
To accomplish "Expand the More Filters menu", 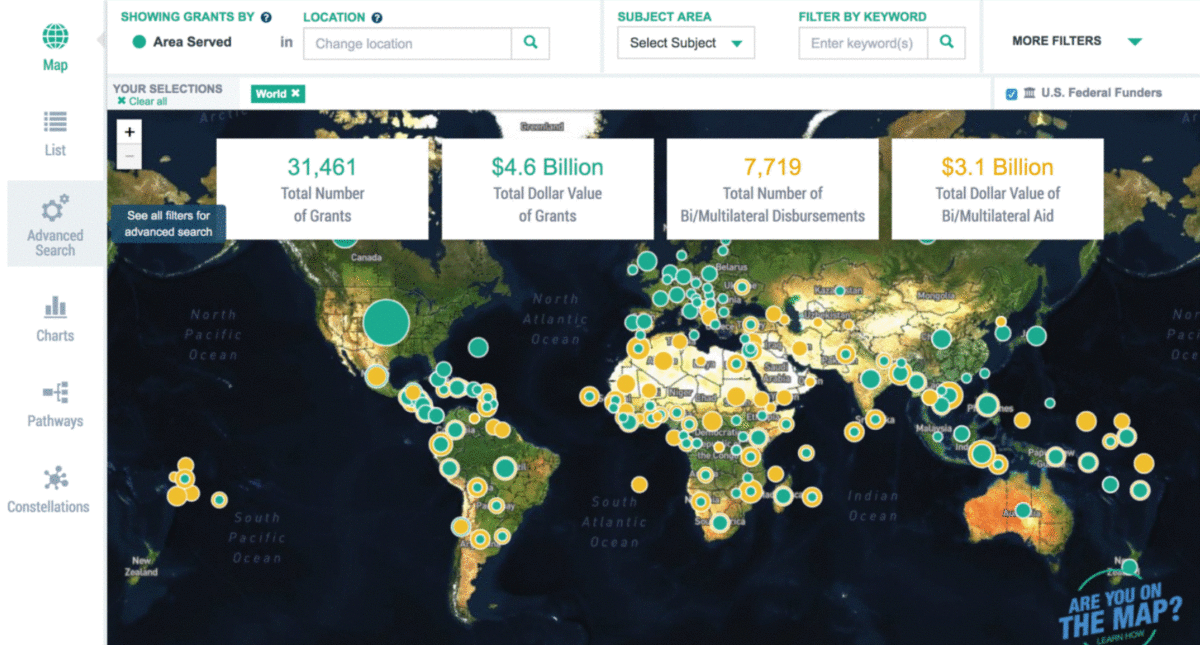I will click(1076, 41).
